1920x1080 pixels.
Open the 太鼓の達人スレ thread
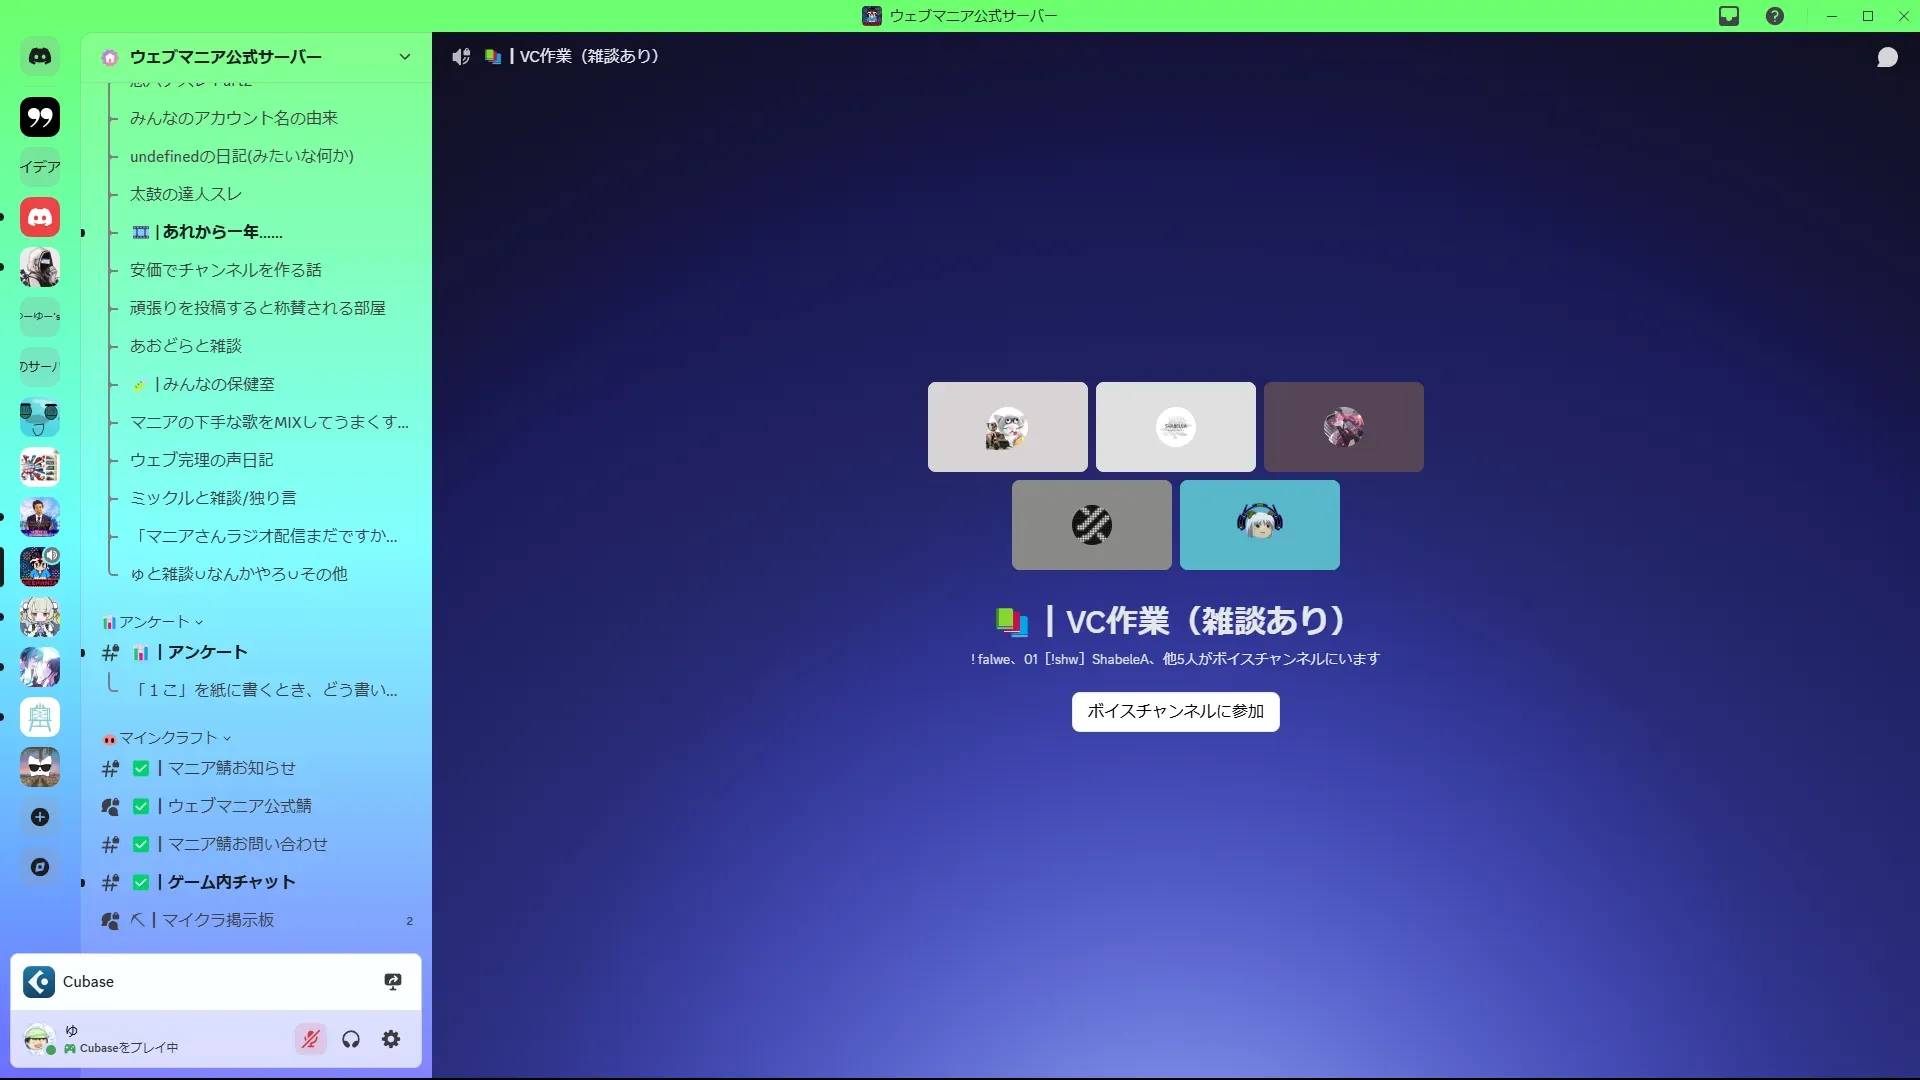click(186, 194)
